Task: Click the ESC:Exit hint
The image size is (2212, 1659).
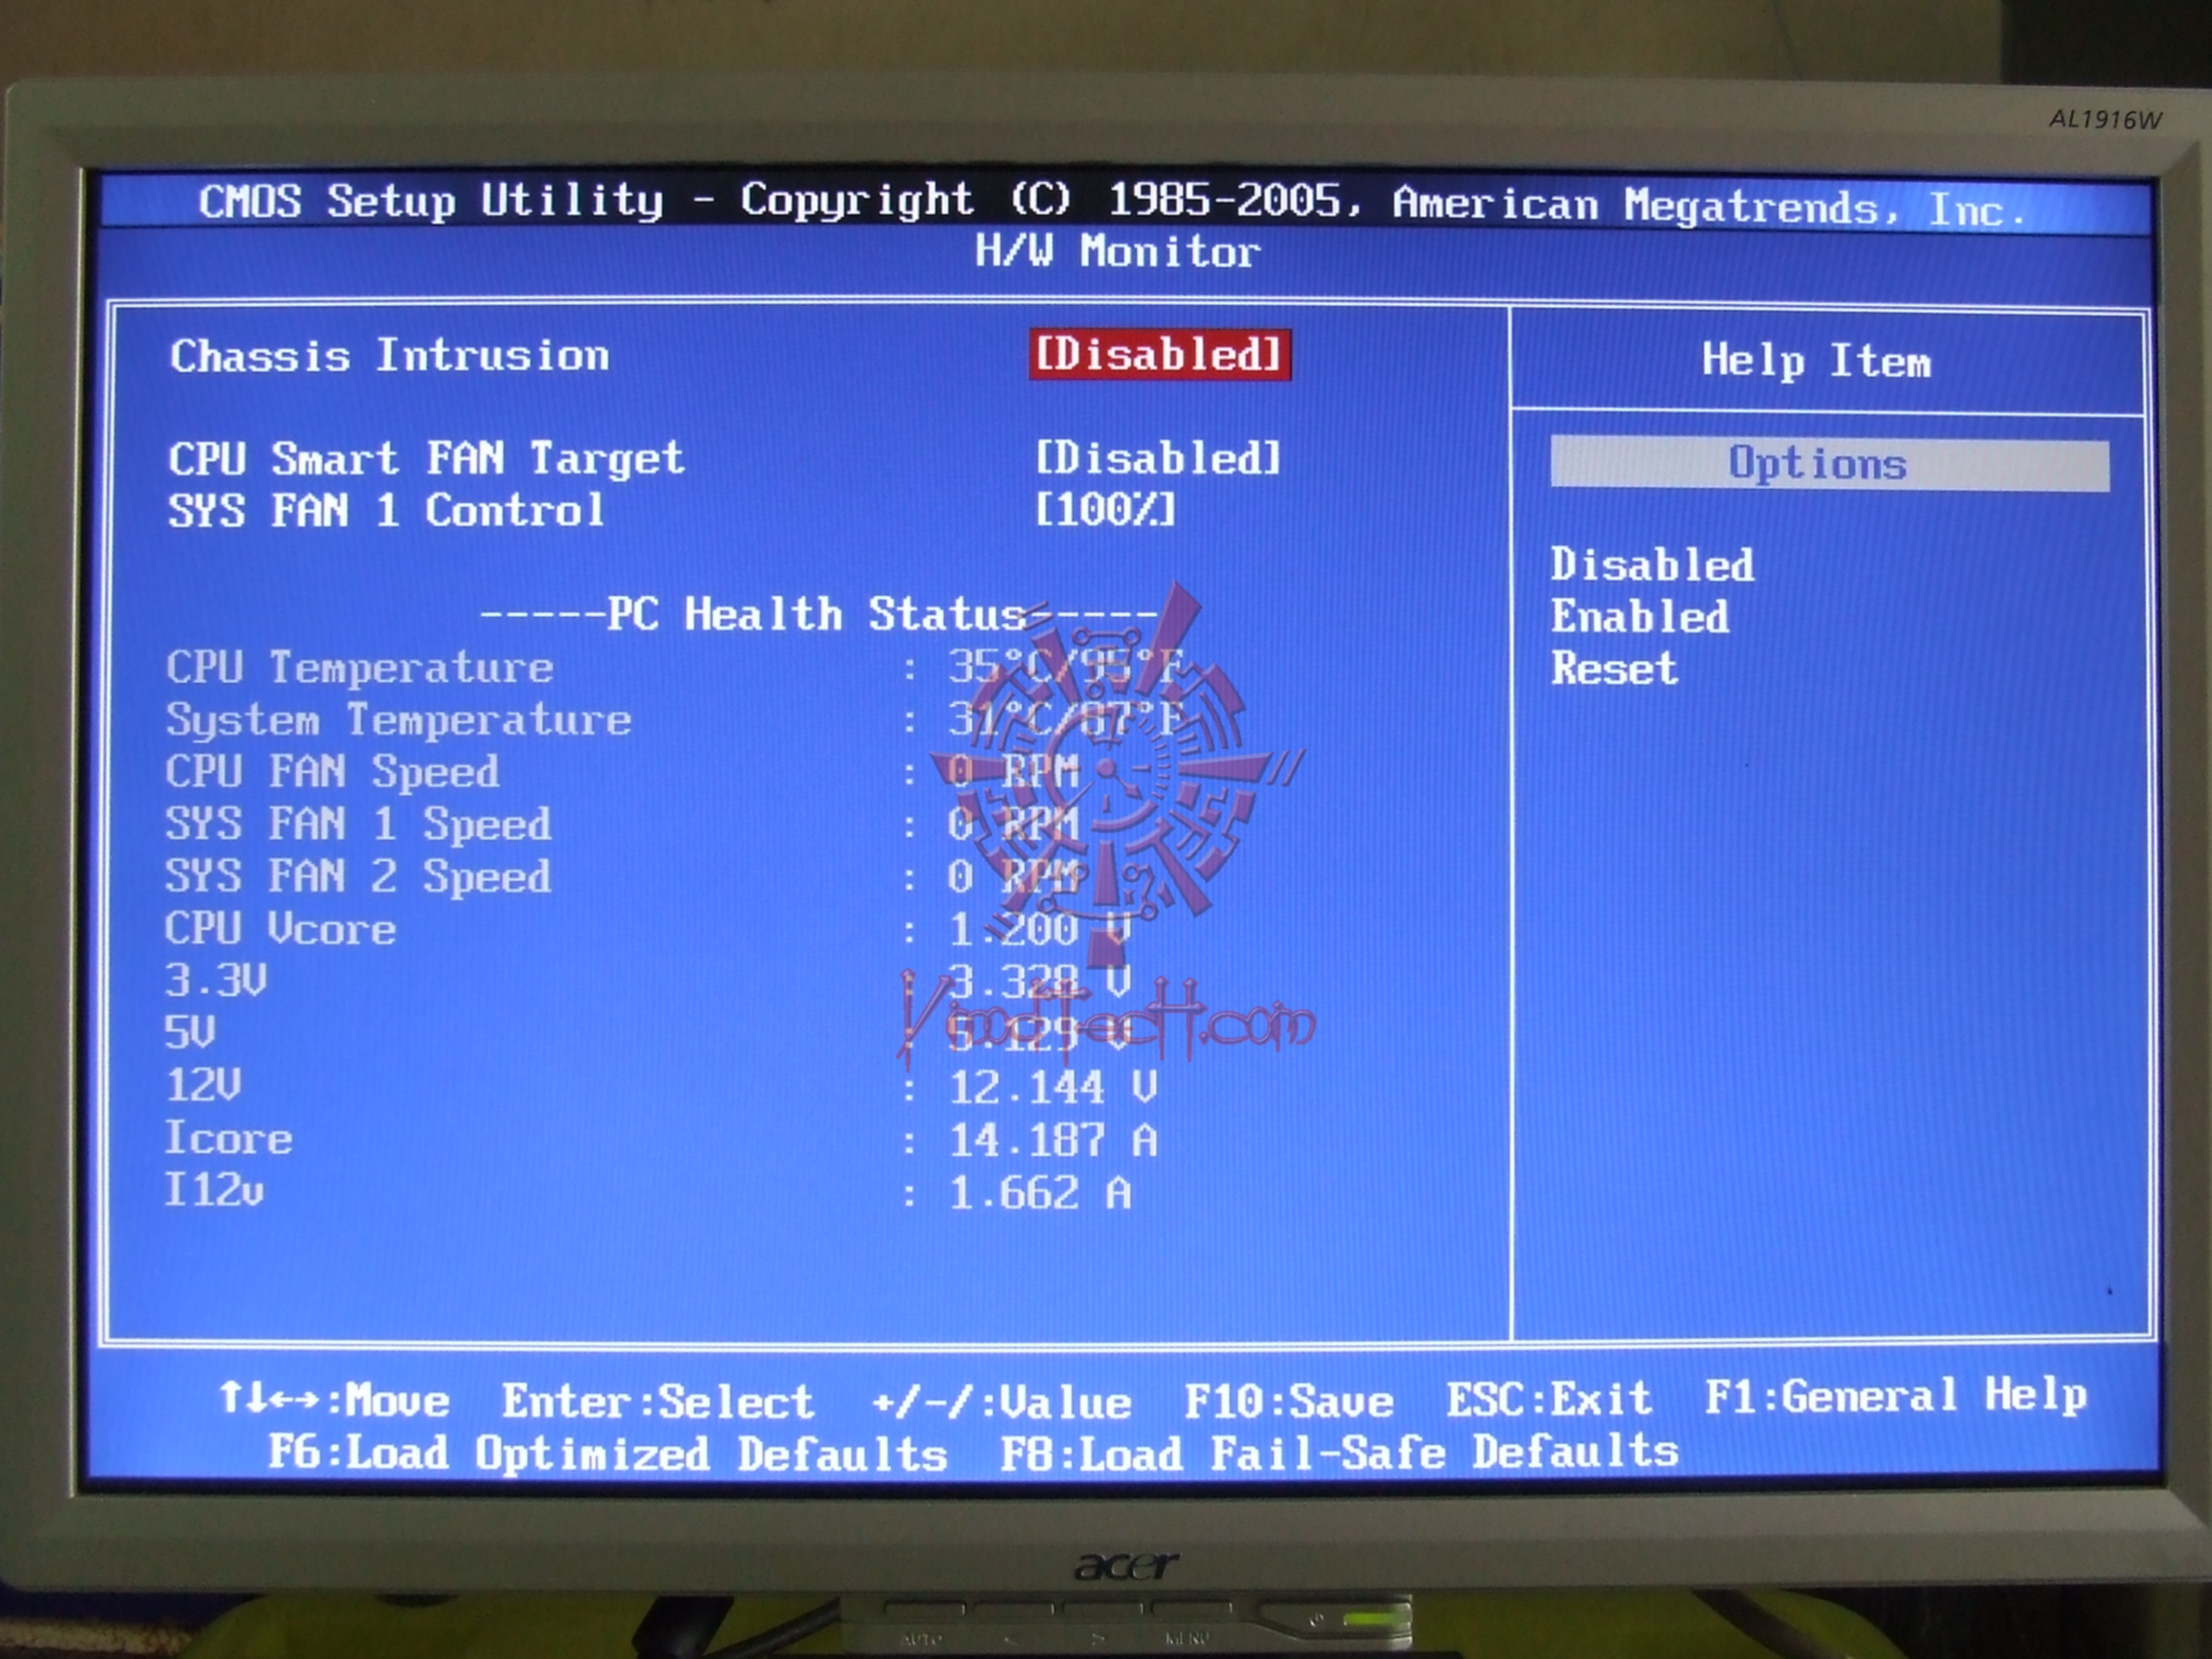Action: (1548, 1398)
